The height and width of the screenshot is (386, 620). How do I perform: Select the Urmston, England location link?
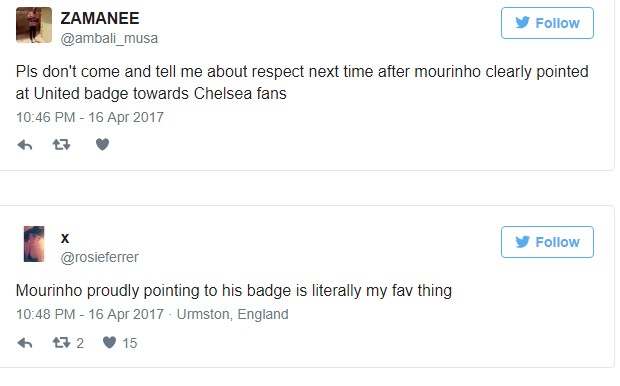[232, 314]
